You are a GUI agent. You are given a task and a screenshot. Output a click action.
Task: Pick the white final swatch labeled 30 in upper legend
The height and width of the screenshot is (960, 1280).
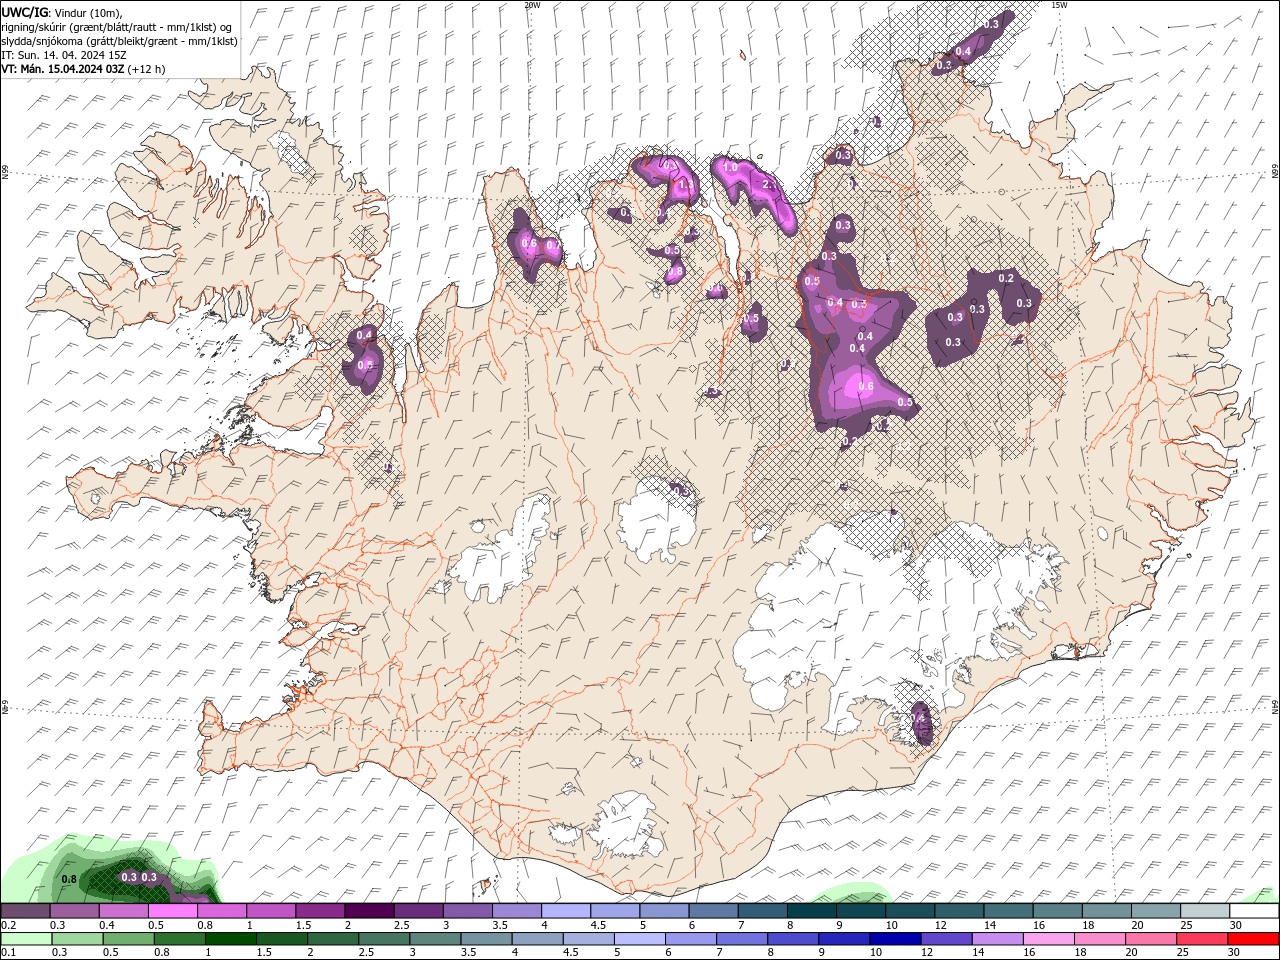point(1253,911)
